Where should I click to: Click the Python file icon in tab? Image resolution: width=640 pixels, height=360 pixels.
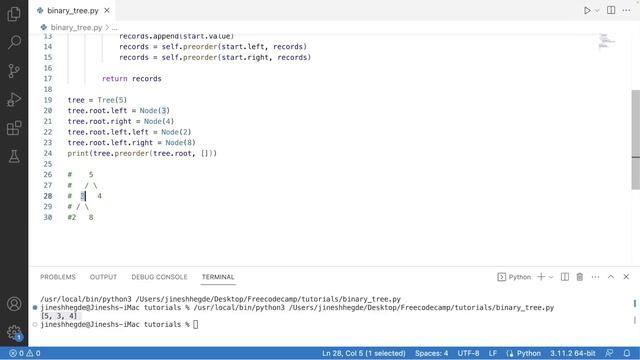[x=40, y=11]
